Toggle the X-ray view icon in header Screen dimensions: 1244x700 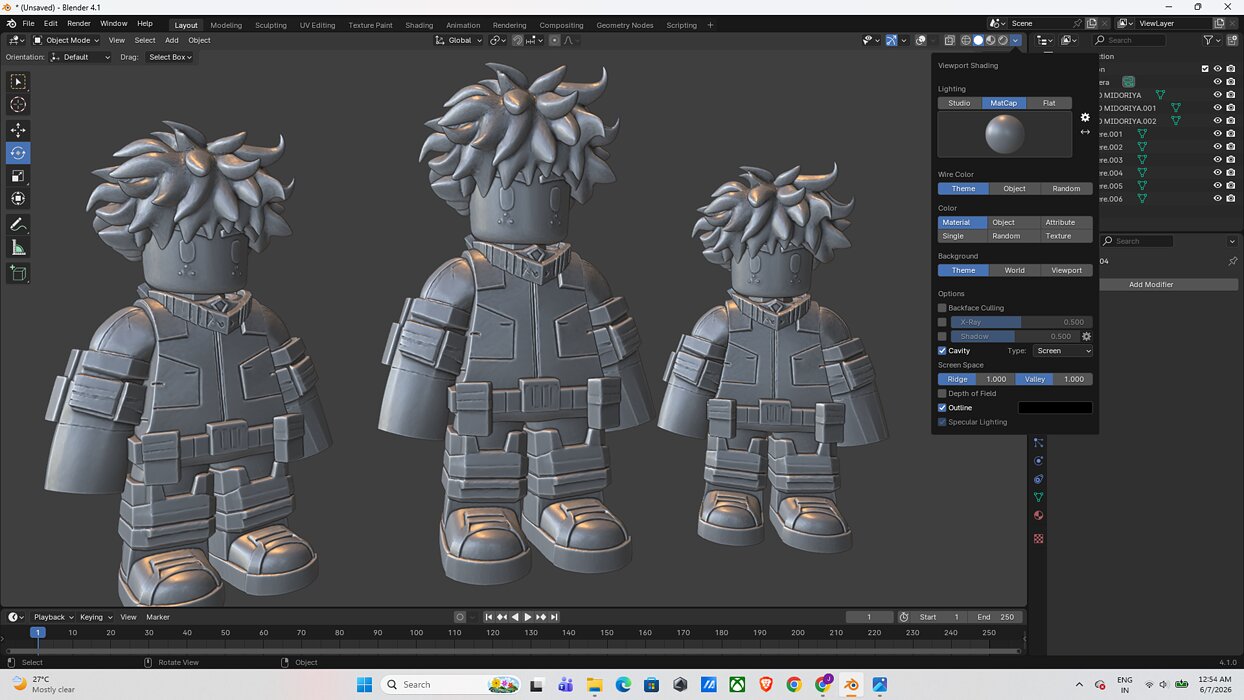948,40
